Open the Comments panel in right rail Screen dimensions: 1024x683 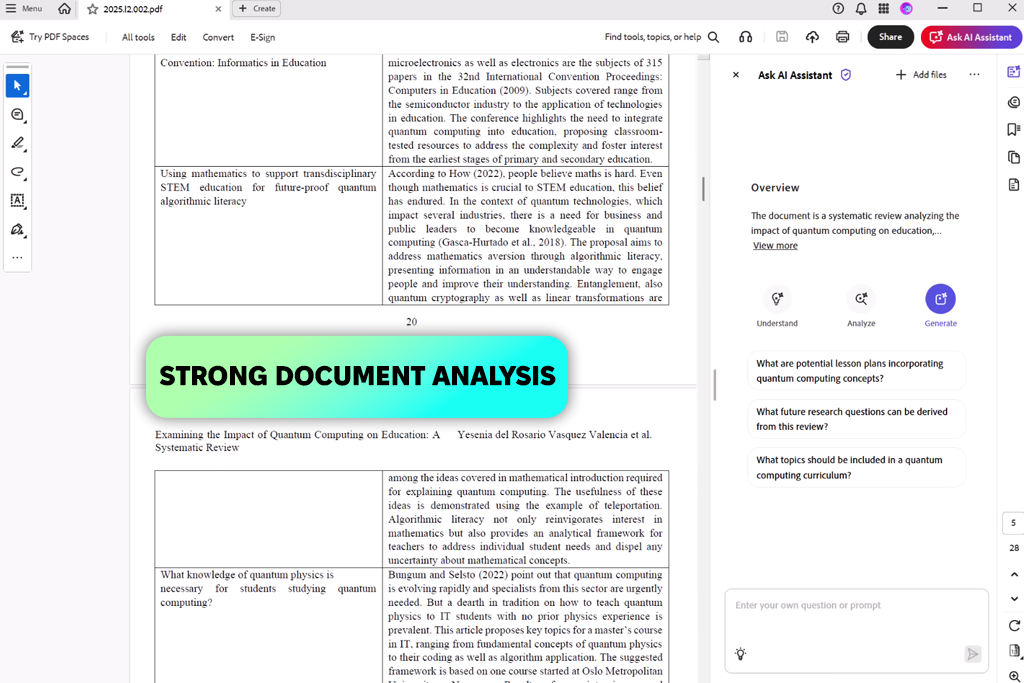[1014, 102]
